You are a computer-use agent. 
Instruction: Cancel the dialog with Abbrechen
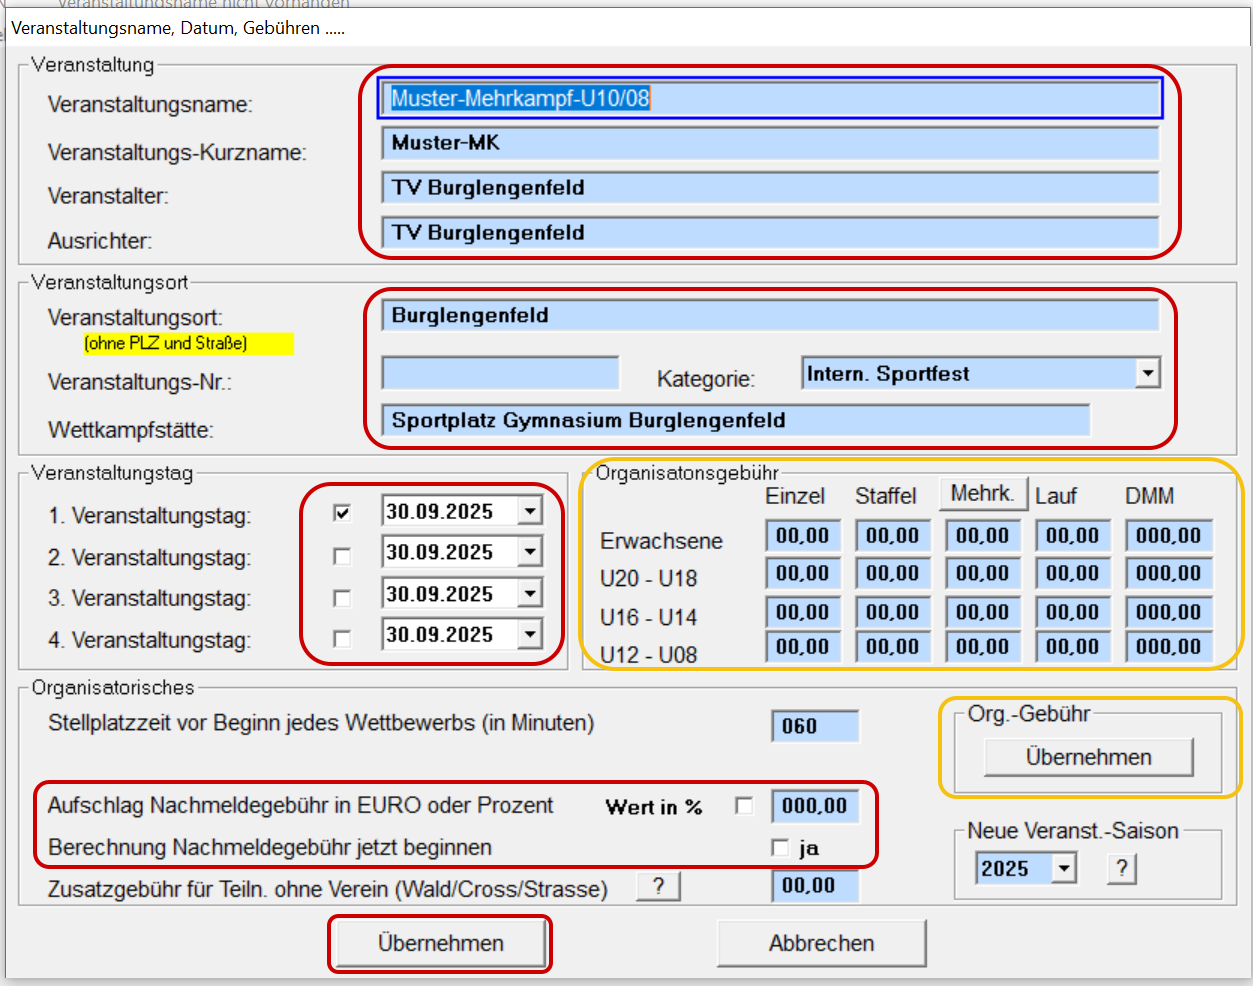(x=821, y=943)
